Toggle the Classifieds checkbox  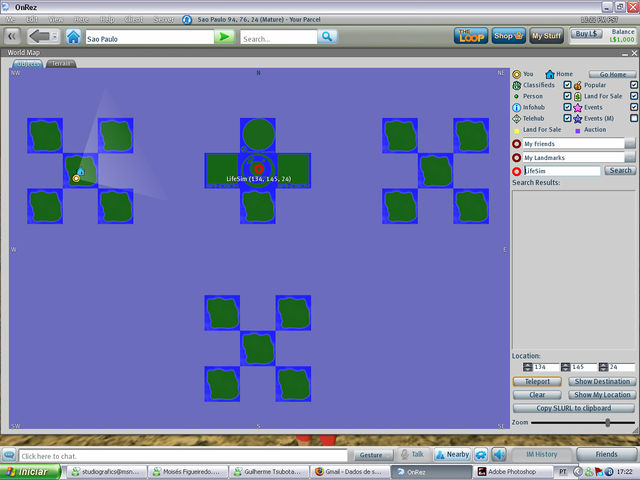tap(568, 85)
